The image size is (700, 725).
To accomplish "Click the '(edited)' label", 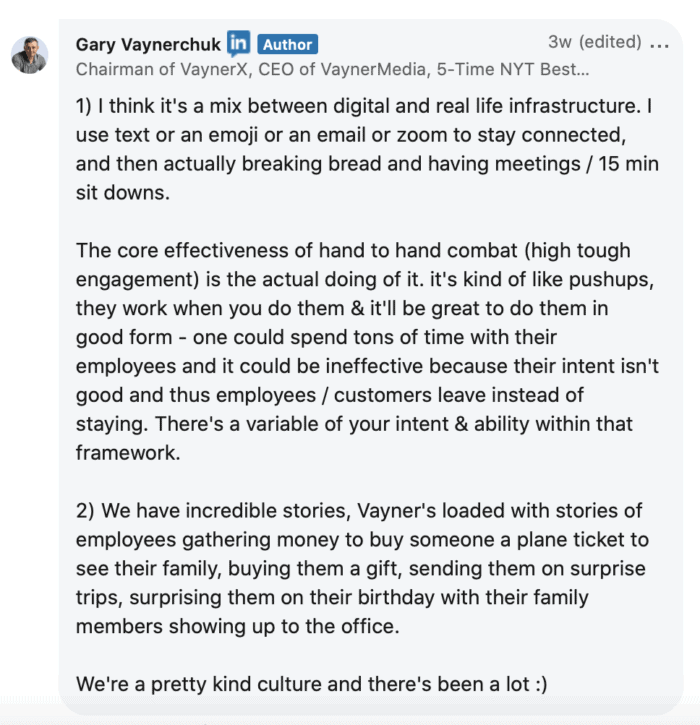I will [x=610, y=42].
